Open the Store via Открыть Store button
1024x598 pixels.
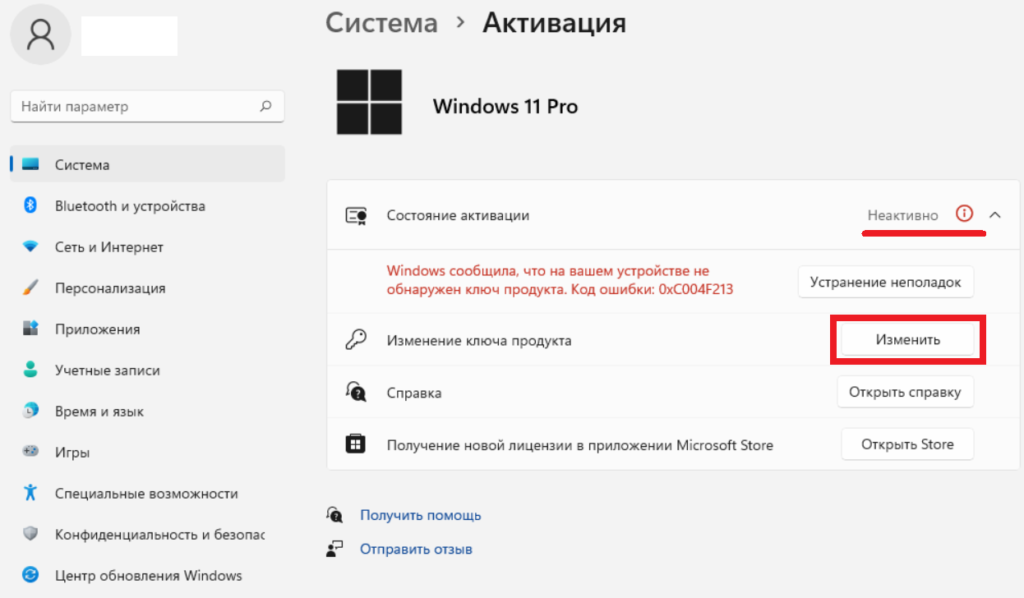(x=907, y=444)
